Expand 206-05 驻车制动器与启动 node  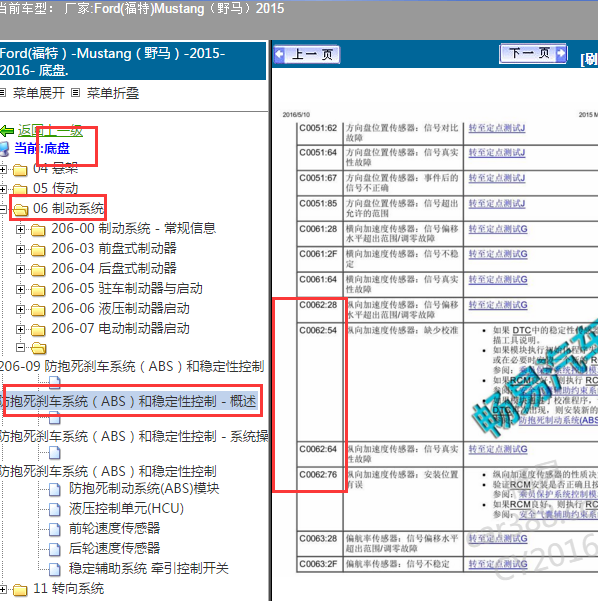[x=20, y=289]
